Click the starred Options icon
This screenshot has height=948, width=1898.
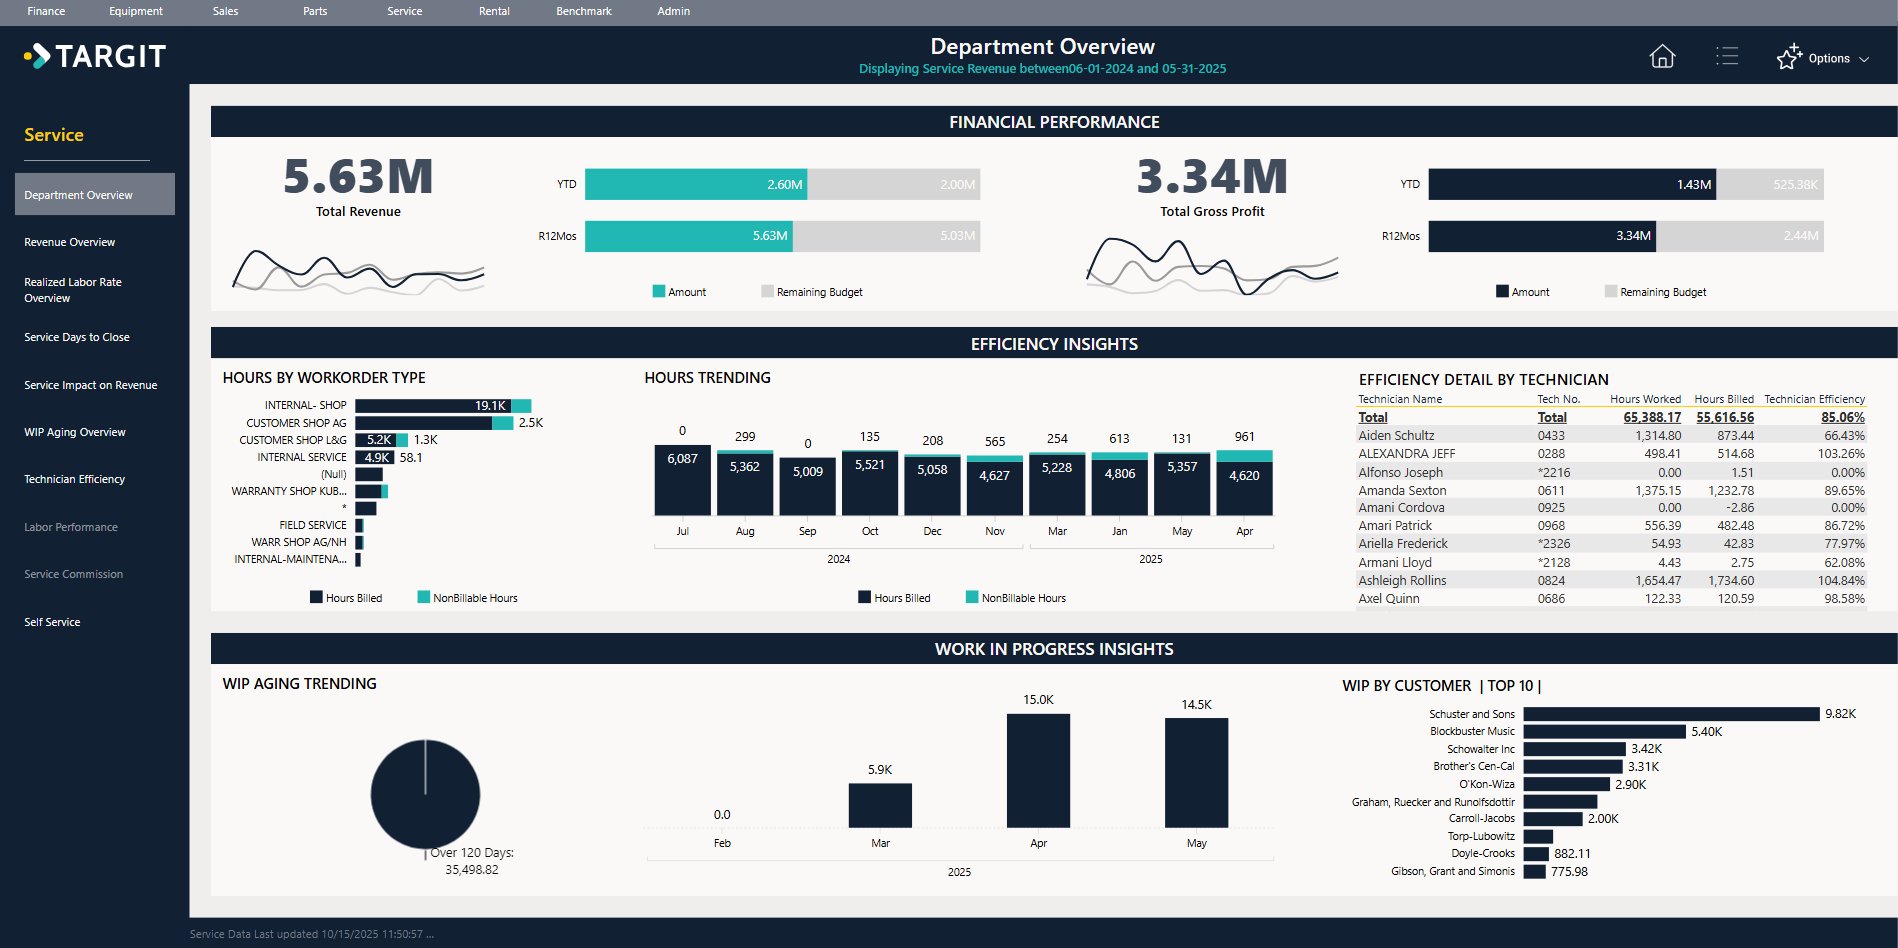[x=1789, y=56]
